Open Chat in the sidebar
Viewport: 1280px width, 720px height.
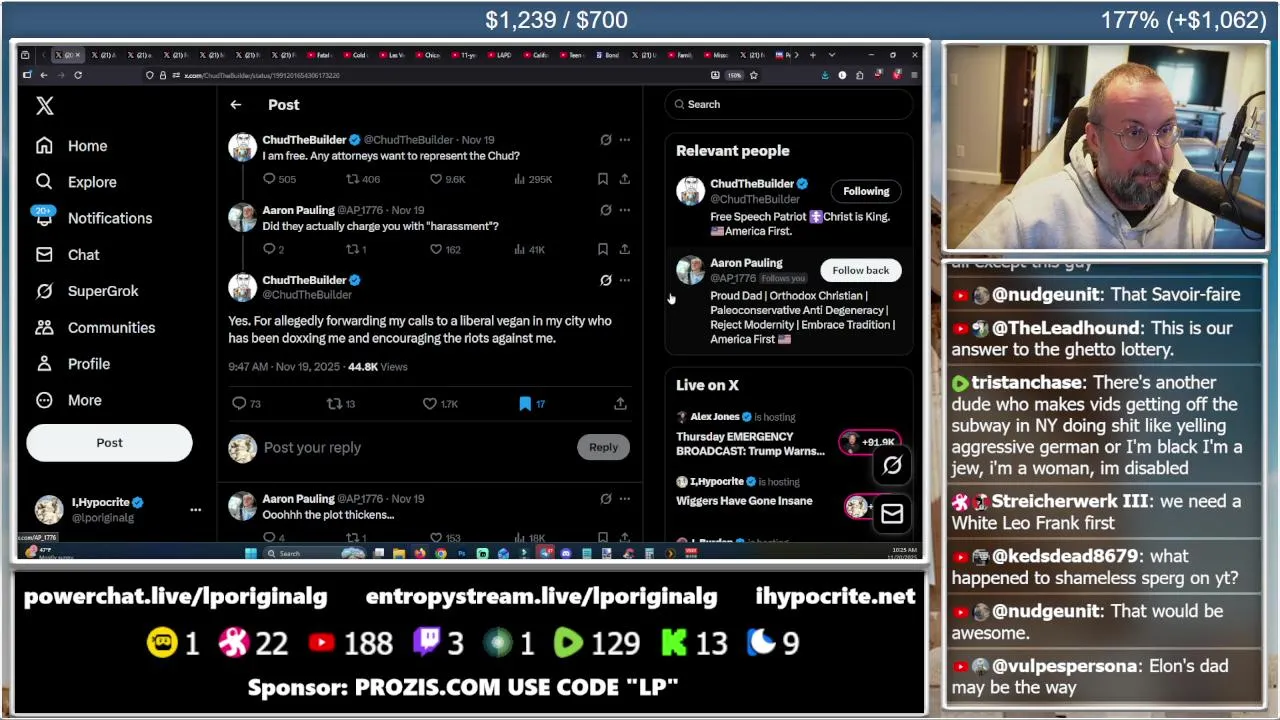coord(68,255)
